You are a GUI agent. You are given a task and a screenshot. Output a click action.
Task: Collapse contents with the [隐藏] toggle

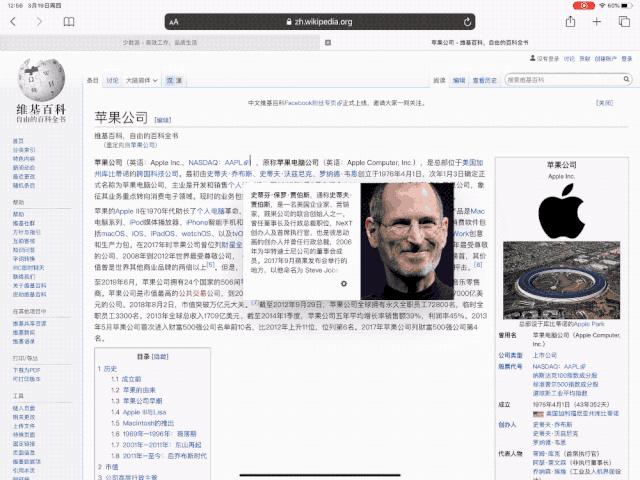[x=160, y=357]
